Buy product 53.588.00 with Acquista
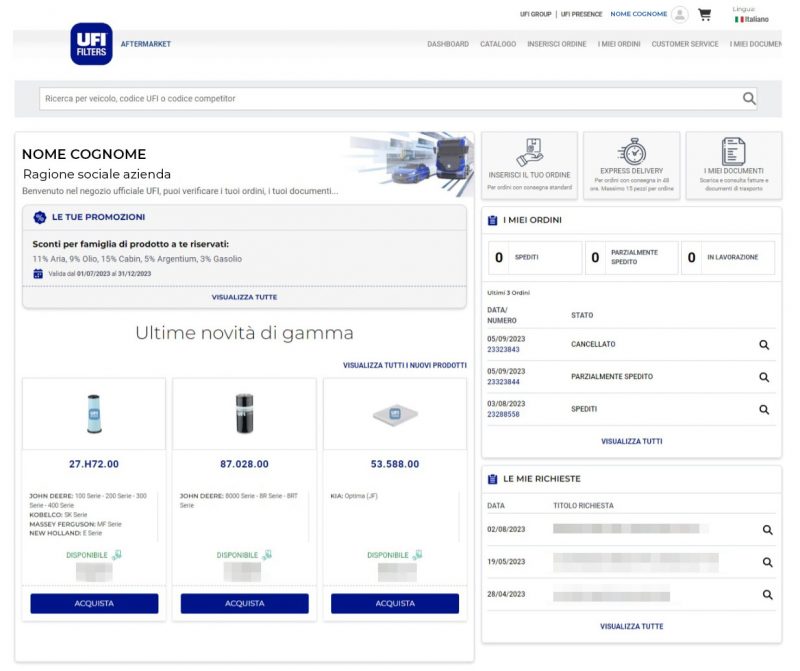 tap(395, 604)
